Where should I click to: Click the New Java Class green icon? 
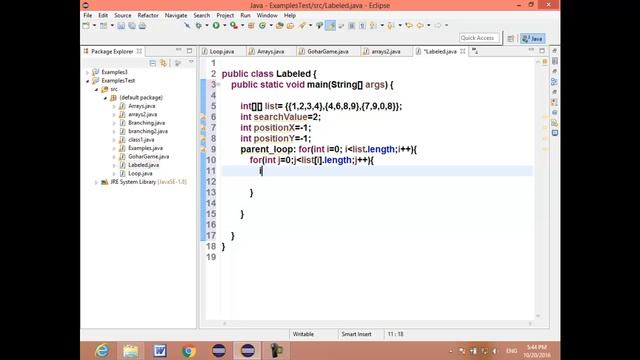tap(262, 26)
